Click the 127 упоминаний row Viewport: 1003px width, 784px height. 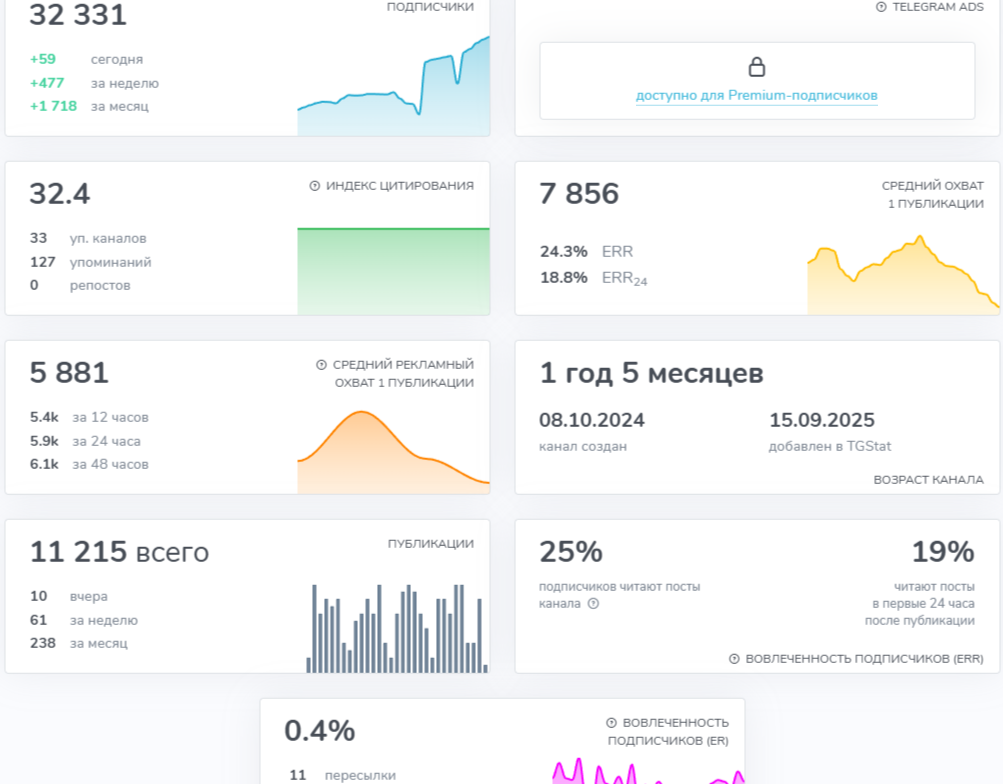coord(91,262)
